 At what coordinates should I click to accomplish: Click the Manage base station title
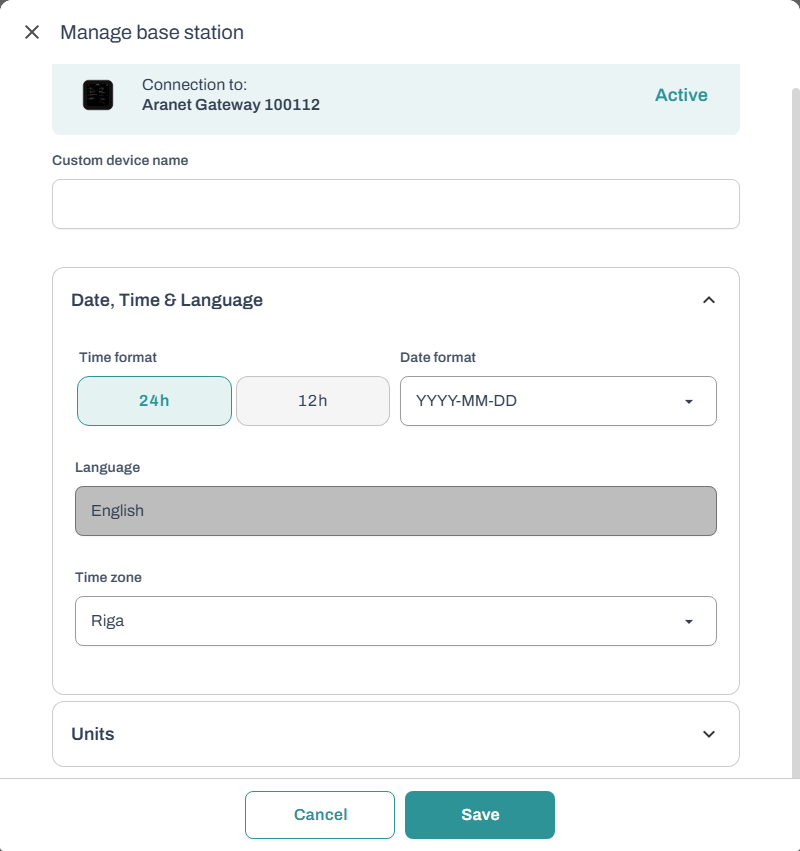point(152,32)
